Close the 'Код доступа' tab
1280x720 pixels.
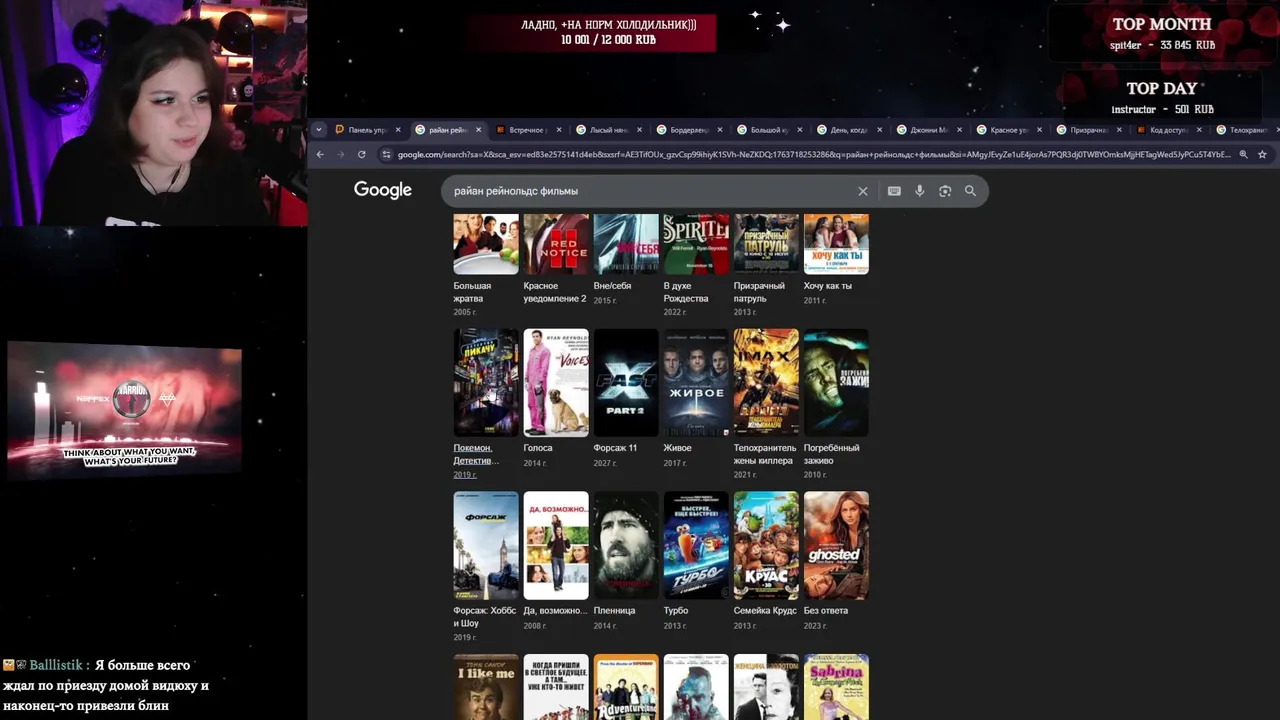pos(1199,130)
